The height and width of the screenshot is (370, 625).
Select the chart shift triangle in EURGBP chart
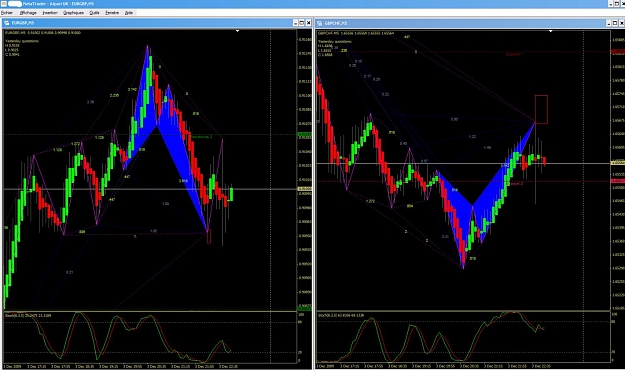pyautogui.click(x=237, y=31)
